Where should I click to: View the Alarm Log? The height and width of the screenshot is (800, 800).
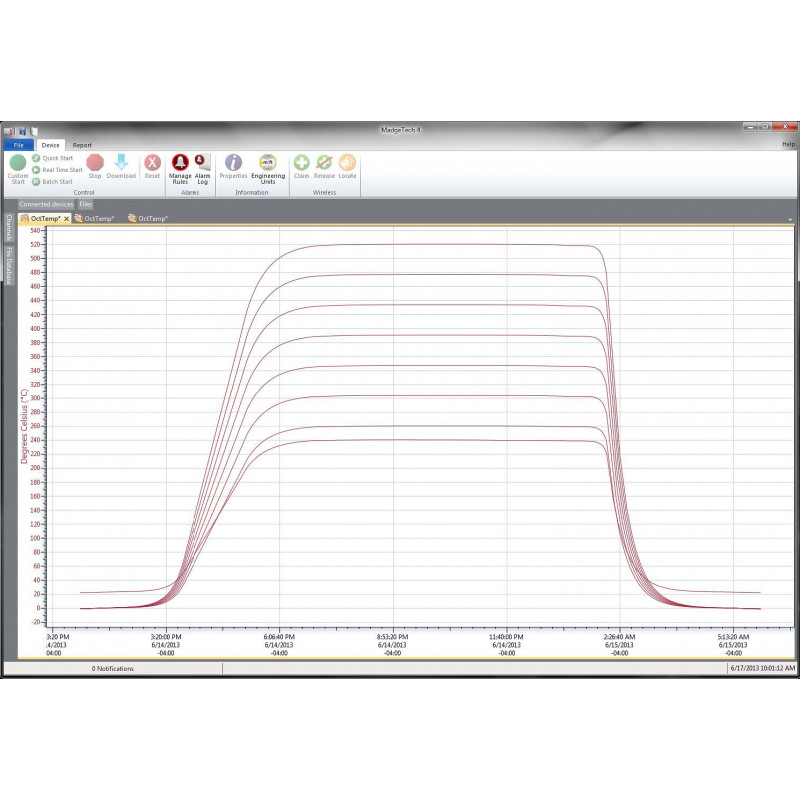point(201,166)
